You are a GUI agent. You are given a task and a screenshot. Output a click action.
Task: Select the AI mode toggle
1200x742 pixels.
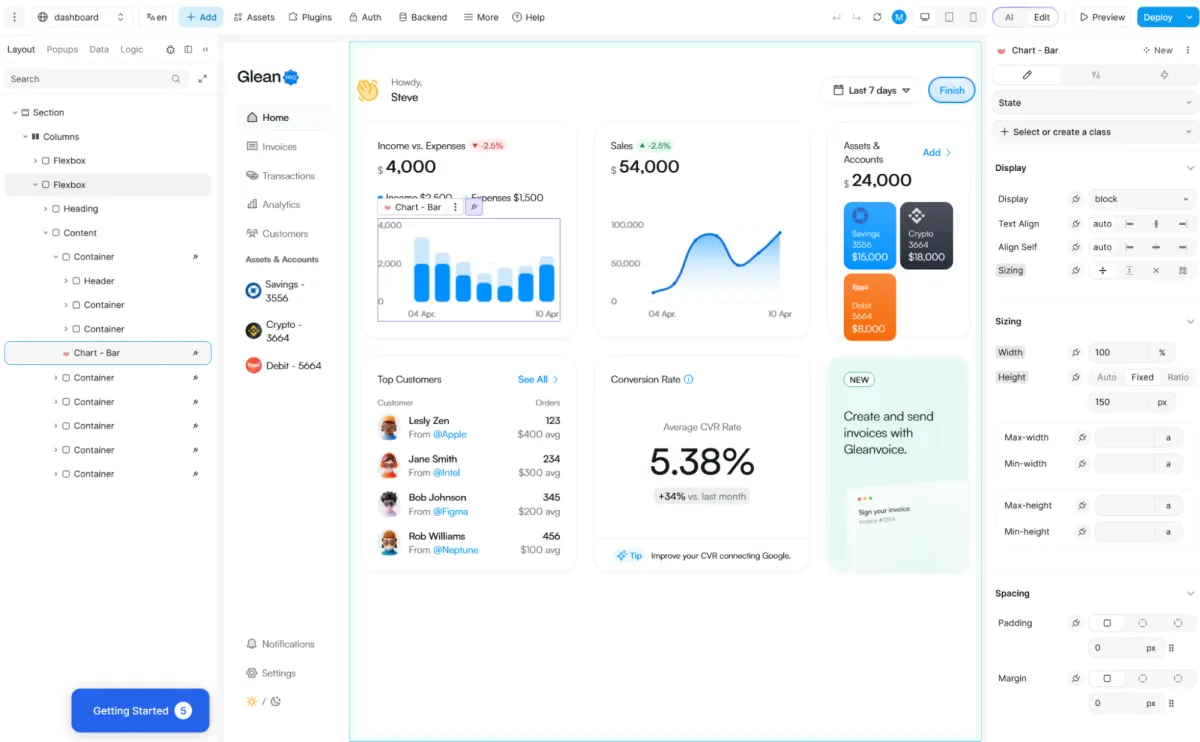tap(1009, 17)
